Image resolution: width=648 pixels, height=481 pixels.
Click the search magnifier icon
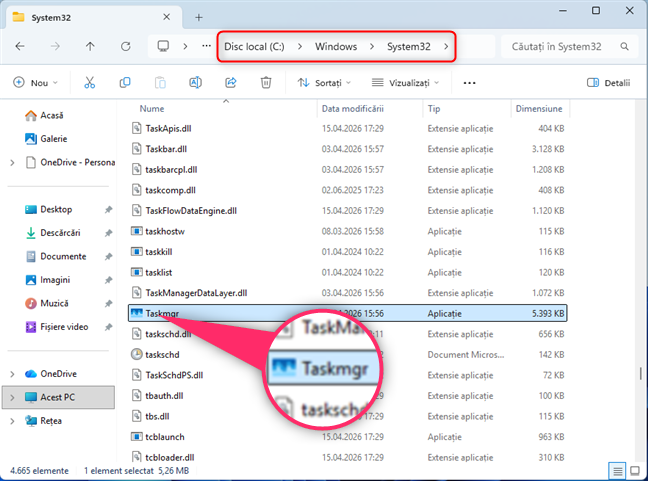coord(624,46)
